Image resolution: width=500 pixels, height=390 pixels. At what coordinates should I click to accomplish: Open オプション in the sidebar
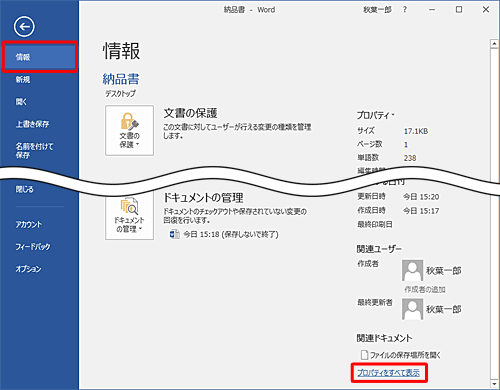point(29,269)
